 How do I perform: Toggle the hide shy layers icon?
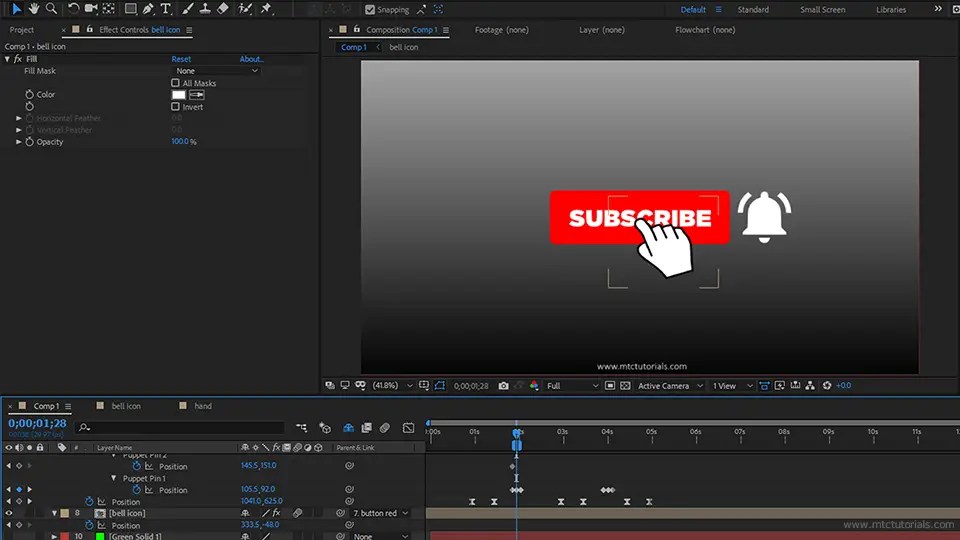click(348, 428)
